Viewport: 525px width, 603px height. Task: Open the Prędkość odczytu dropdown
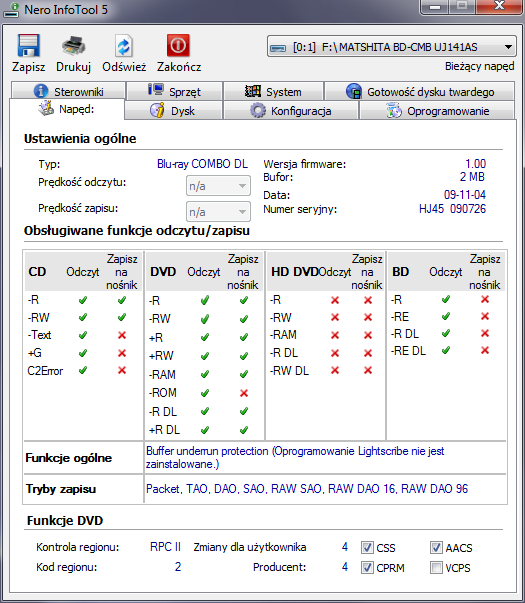click(218, 186)
